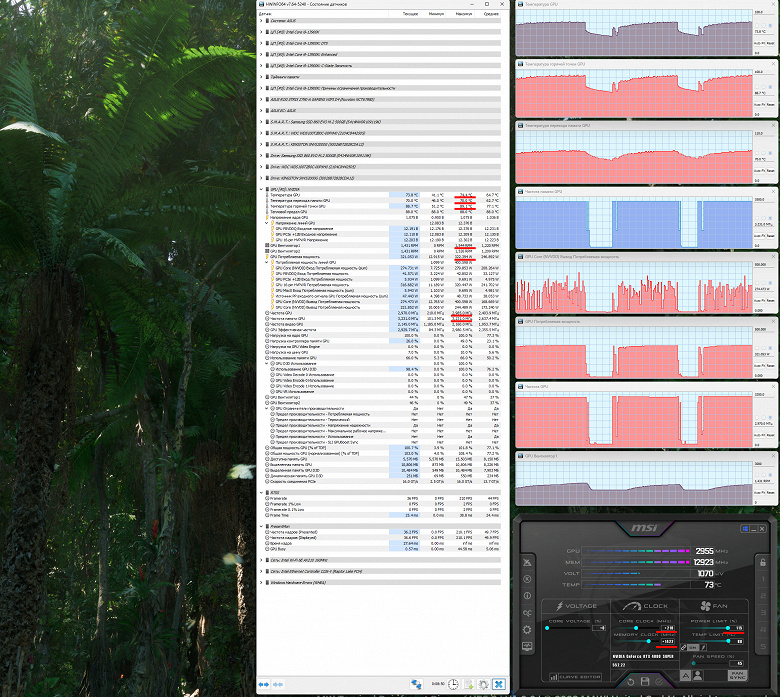Open the Afterburner information icon
This screenshot has height=697, width=780.
[527, 596]
